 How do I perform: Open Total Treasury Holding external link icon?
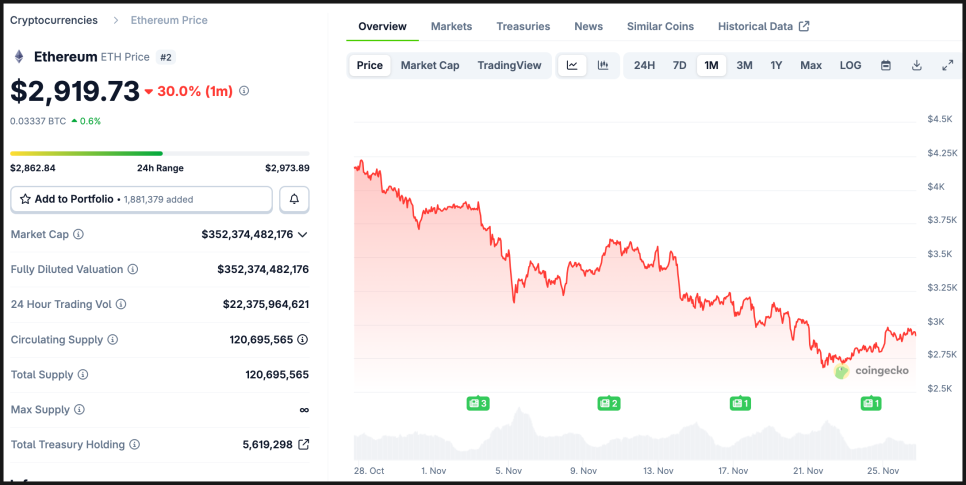click(x=304, y=444)
